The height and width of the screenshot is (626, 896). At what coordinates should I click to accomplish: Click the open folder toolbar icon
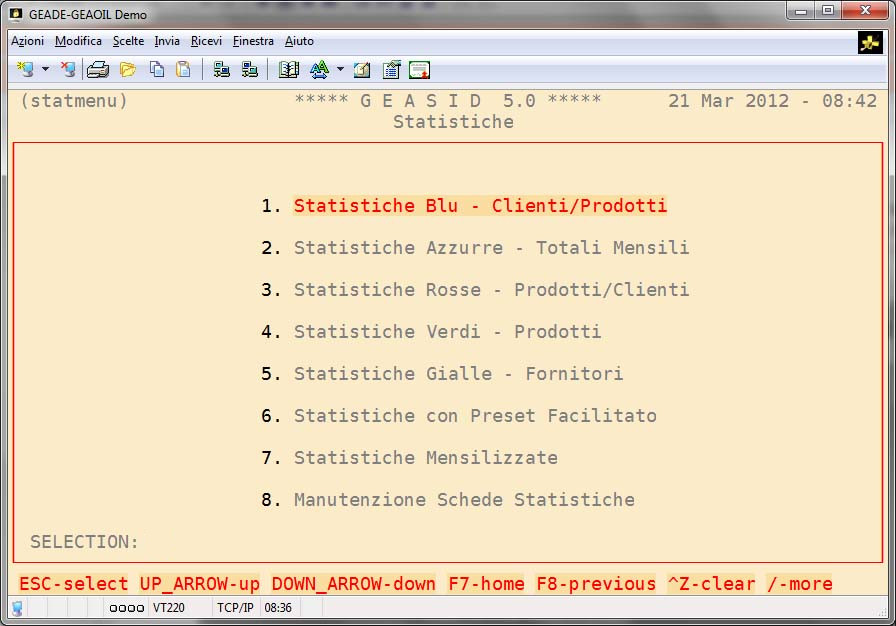[128, 69]
